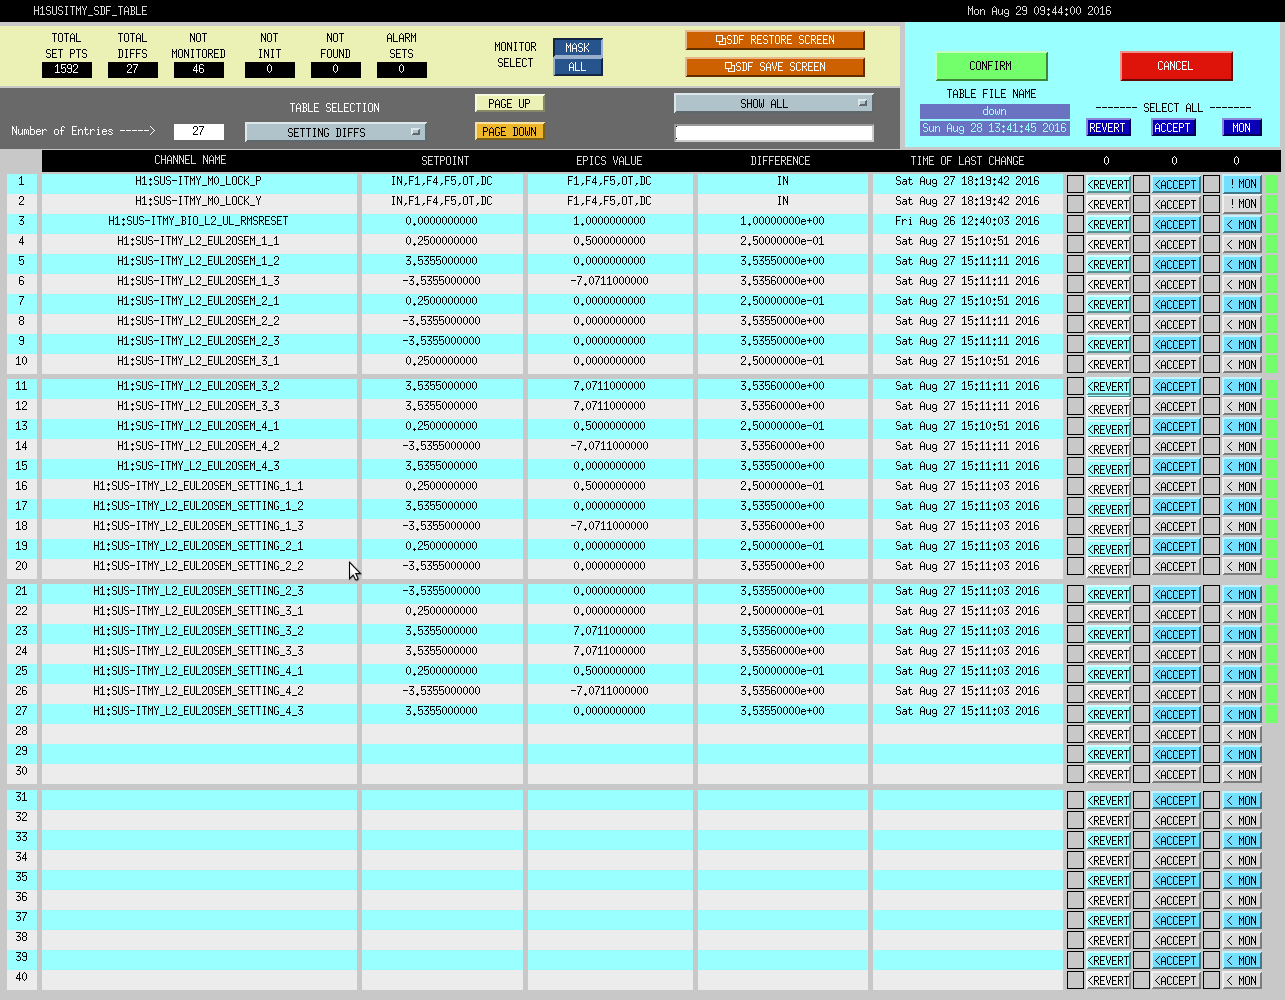Click ACCEPT for row 23 SETTING_3_2
The width and height of the screenshot is (1285, 1000).
tap(1176, 634)
